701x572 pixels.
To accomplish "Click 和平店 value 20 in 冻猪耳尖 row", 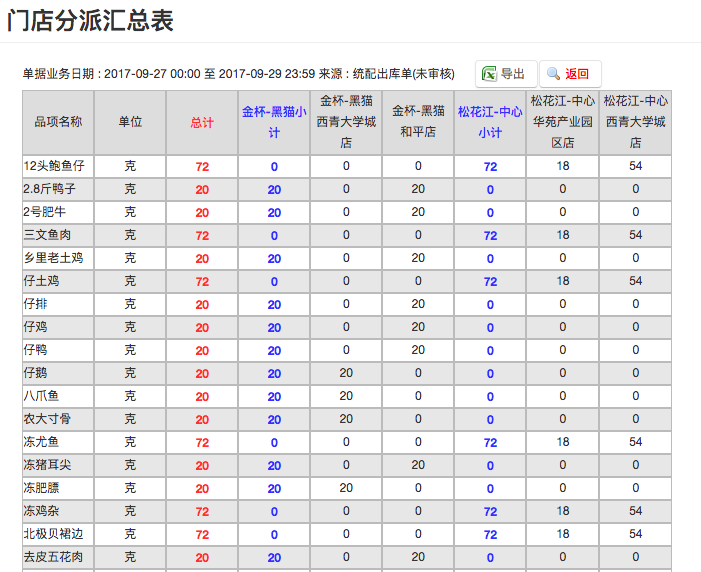I will point(418,465).
